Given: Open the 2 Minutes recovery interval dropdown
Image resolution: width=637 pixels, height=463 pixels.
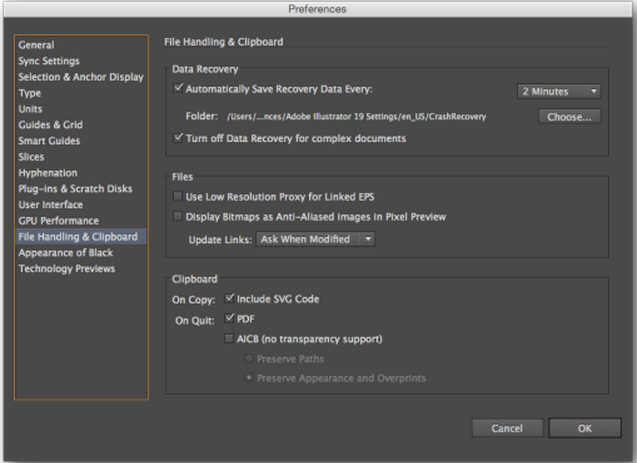Looking at the screenshot, I should pyautogui.click(x=560, y=91).
